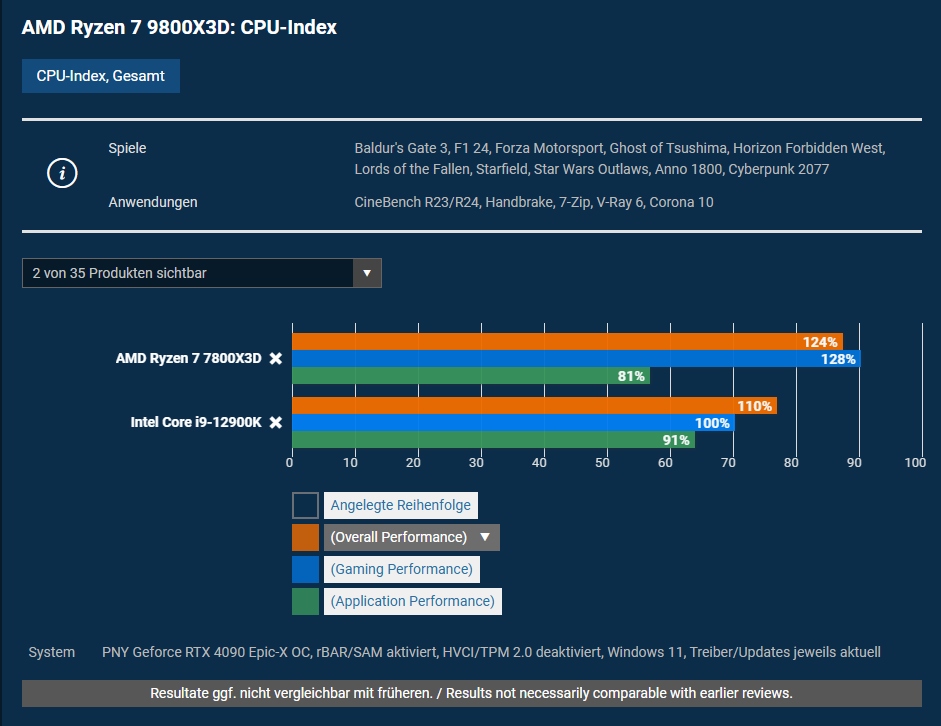Toggle the empty Angelegte Reihenfolge checkbox square
The width and height of the screenshot is (941, 726).
(x=305, y=505)
